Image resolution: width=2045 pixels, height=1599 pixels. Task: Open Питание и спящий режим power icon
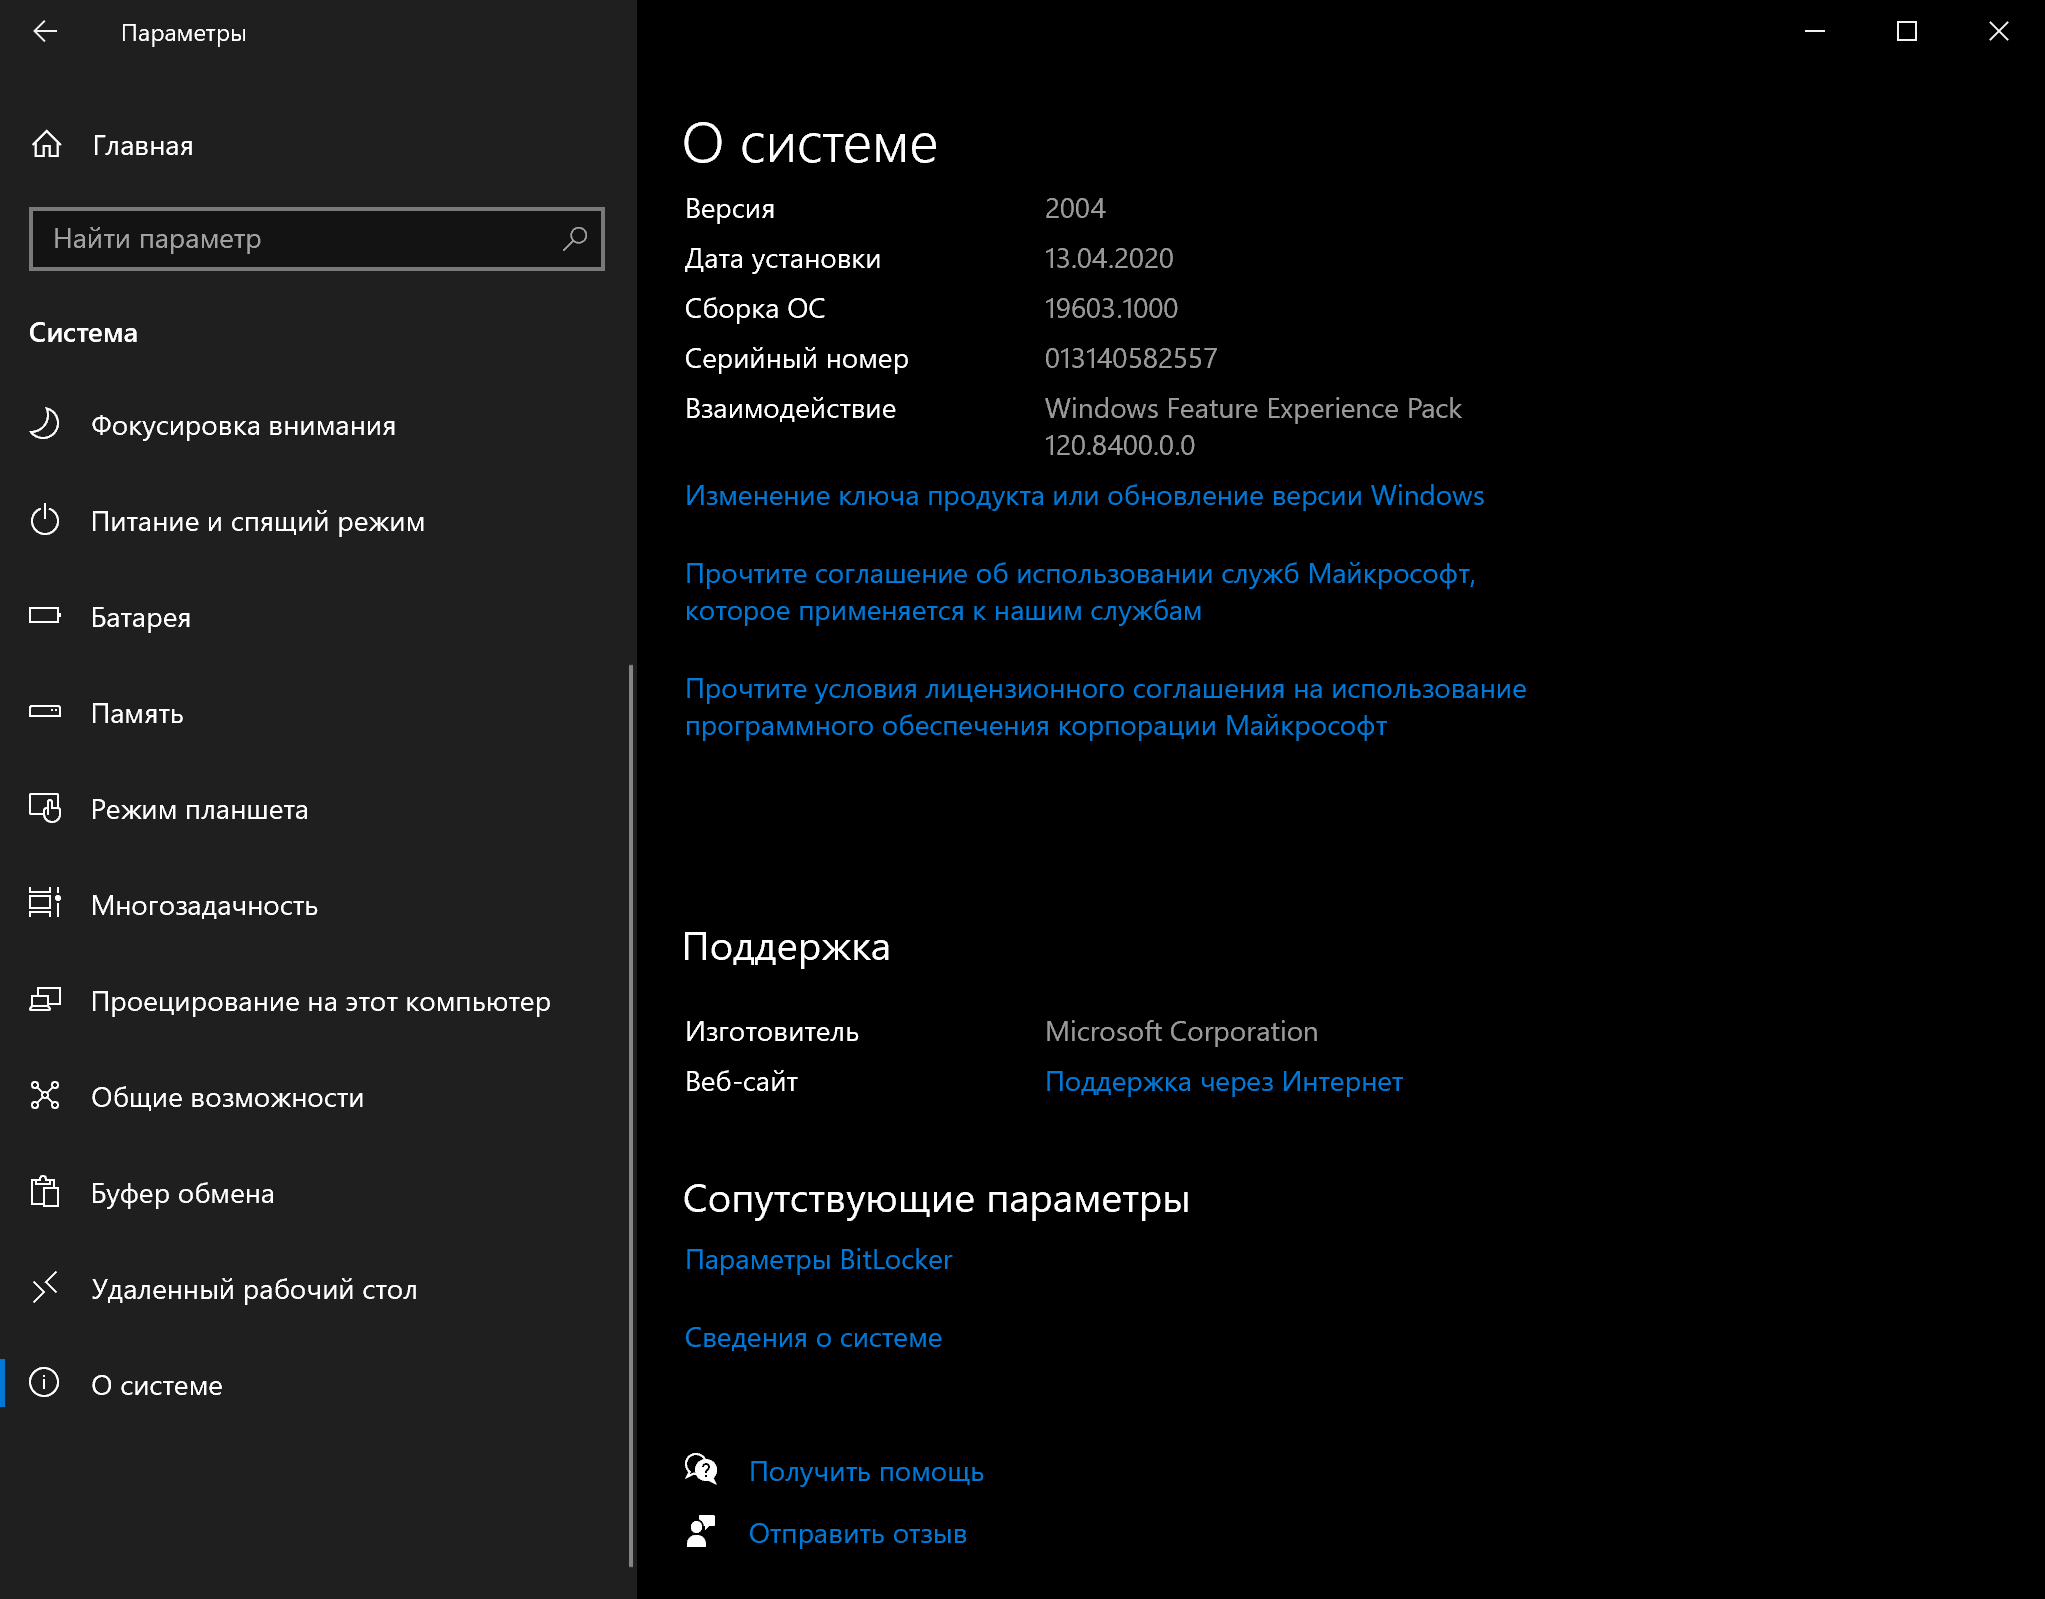pyautogui.click(x=45, y=521)
